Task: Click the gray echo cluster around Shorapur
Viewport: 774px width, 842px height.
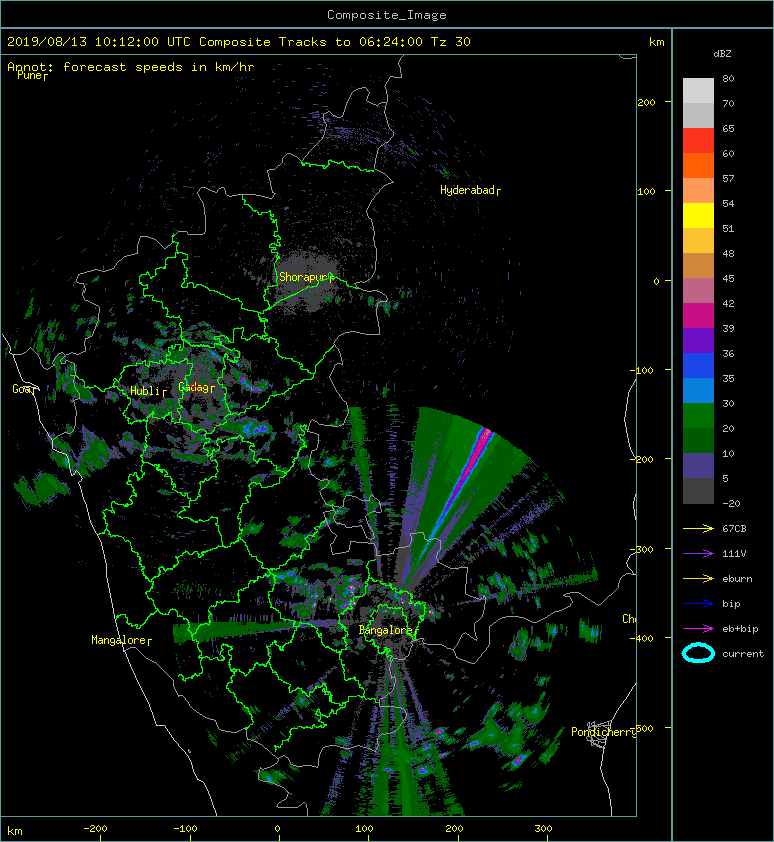Action: tap(306, 280)
